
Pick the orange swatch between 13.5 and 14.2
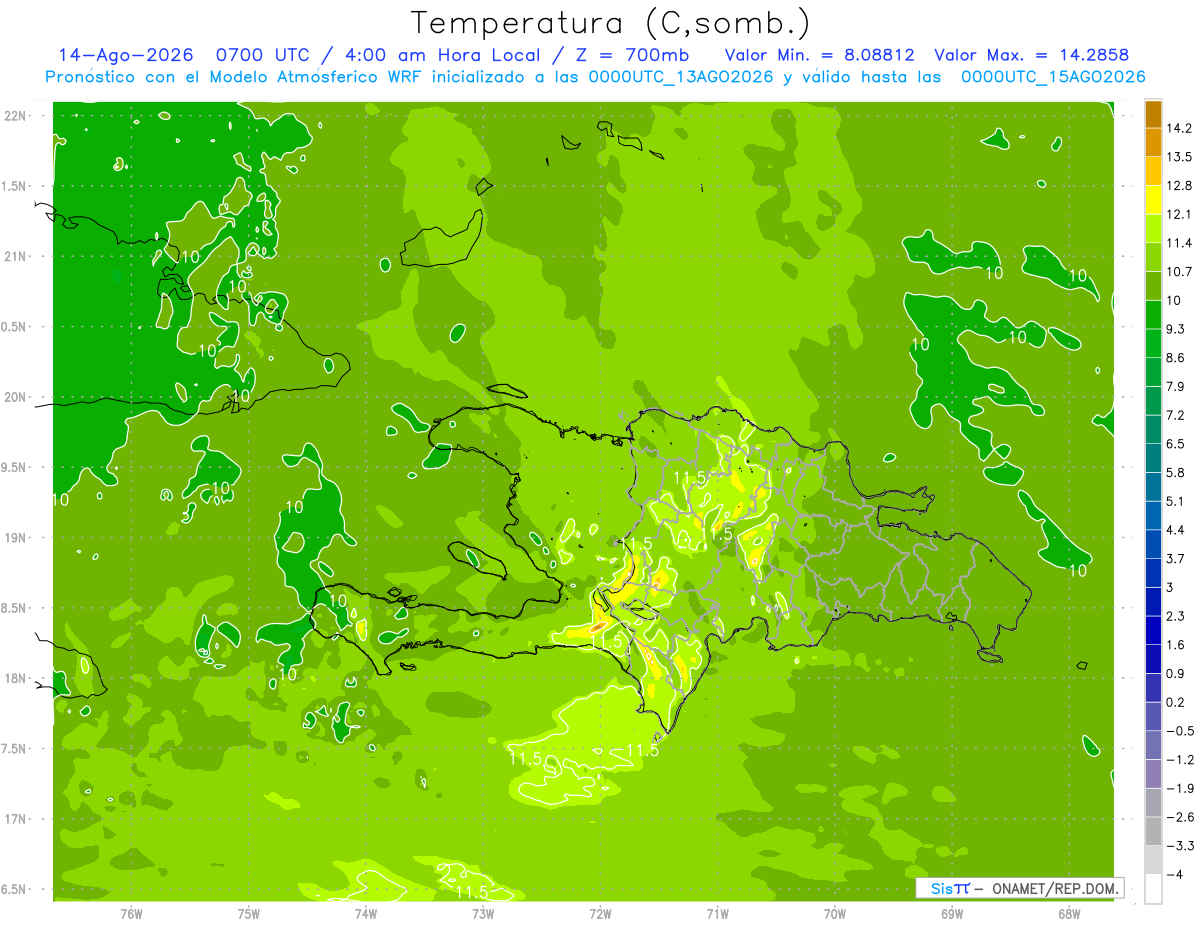coord(1153,142)
